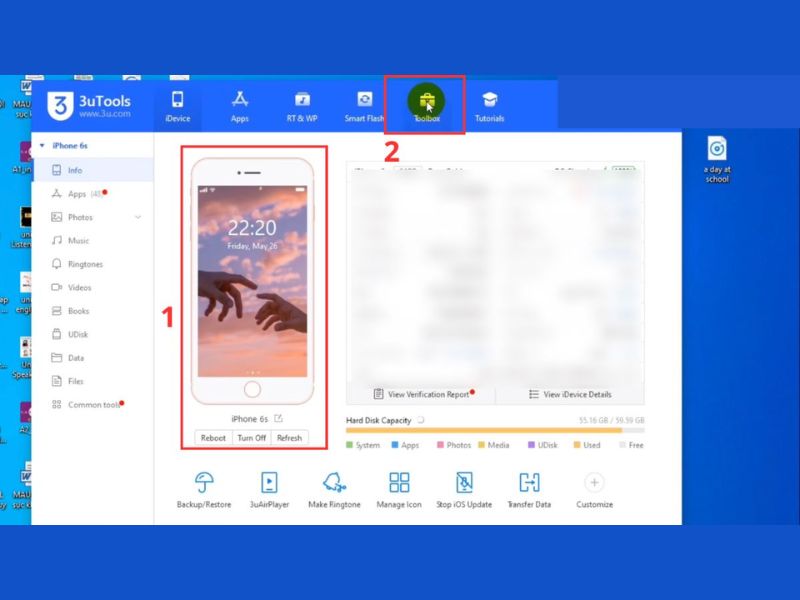Select Data in the sidebar
The height and width of the screenshot is (600, 800).
tap(93, 358)
